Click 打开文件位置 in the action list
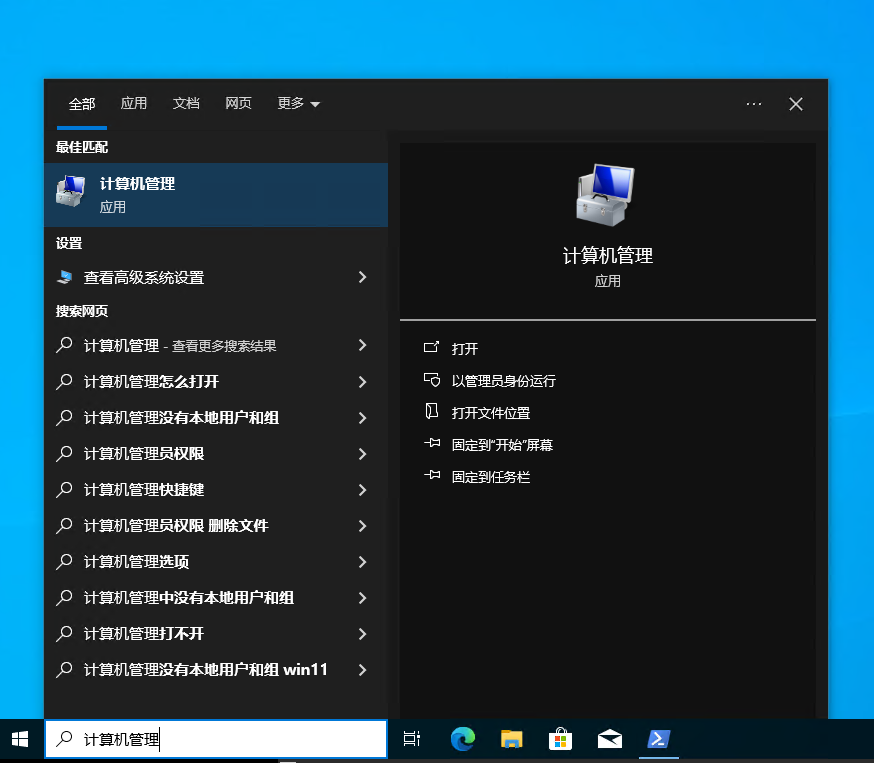This screenshot has width=874, height=763. click(490, 413)
